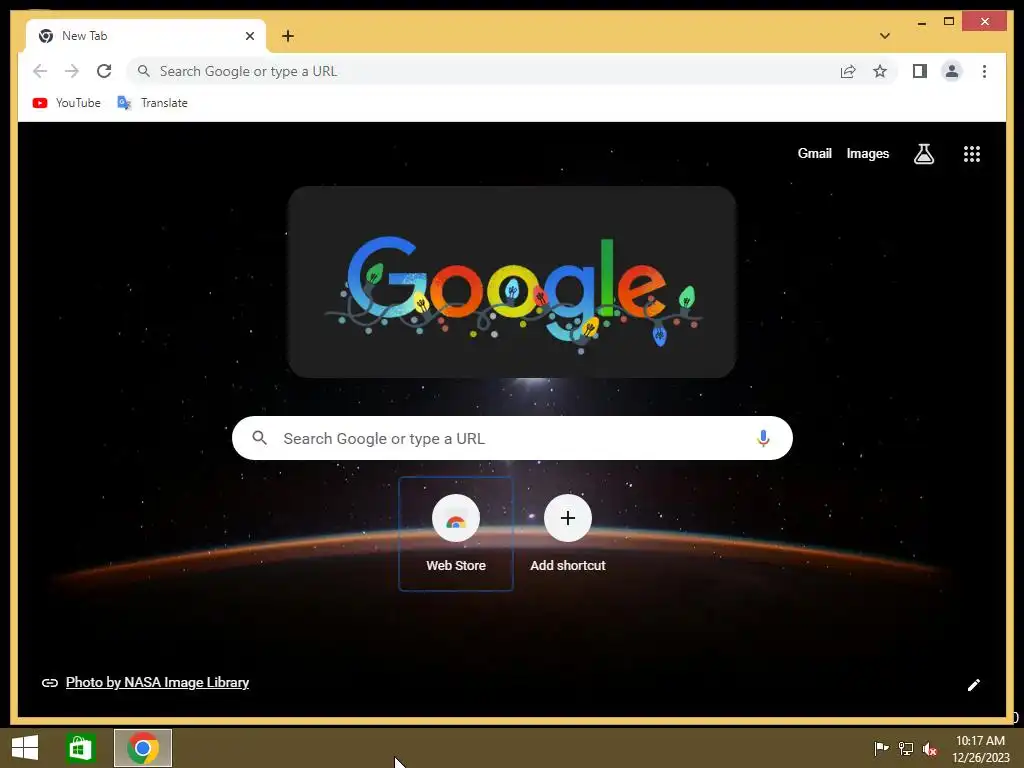Open the Chrome side panel
This screenshot has width=1024, height=768.
click(920, 71)
